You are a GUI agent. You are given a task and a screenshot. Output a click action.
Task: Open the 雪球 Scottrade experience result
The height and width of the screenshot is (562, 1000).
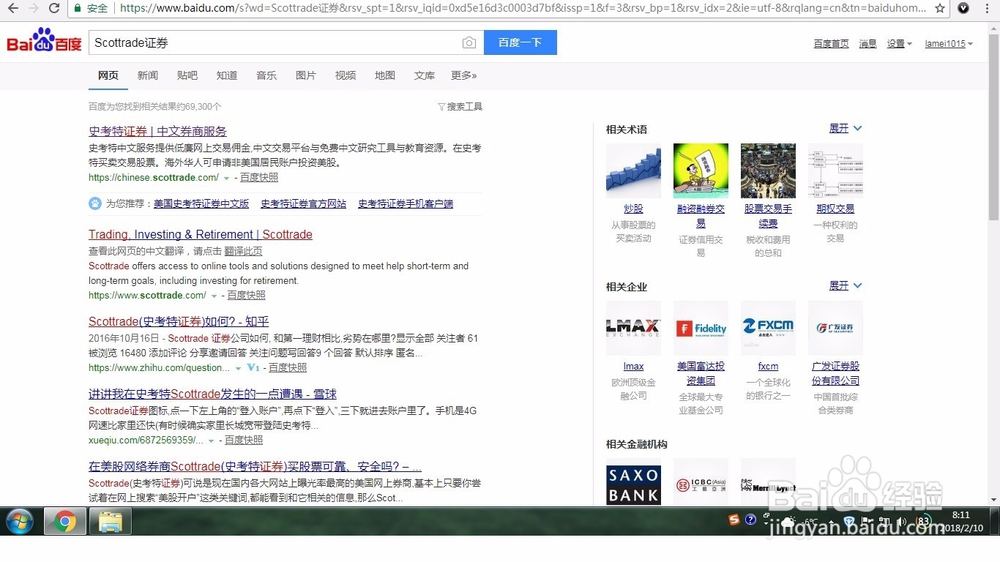pyautogui.click(x=212, y=394)
